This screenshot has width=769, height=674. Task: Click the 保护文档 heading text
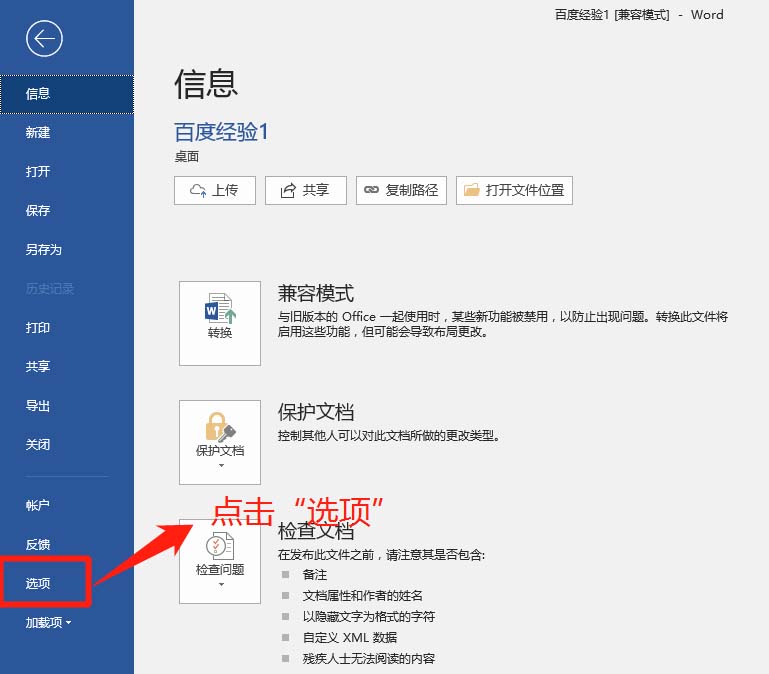tap(316, 412)
